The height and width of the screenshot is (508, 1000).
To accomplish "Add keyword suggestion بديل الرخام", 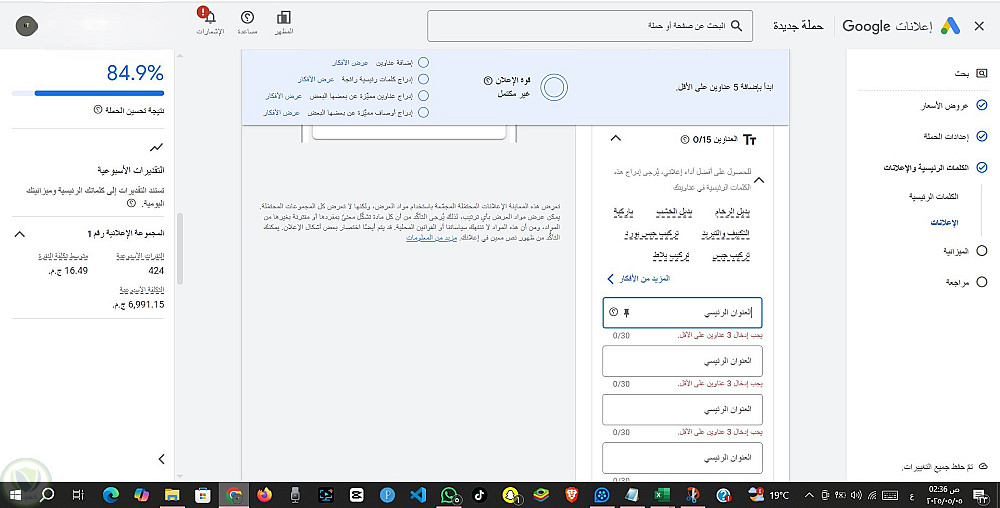I will 732,212.
